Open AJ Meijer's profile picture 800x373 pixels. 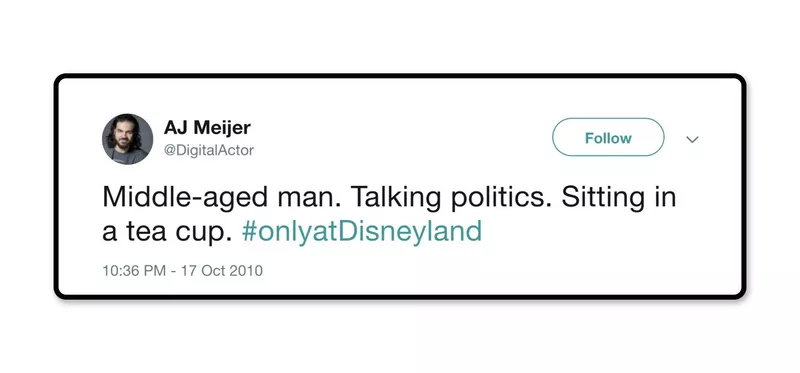pos(128,139)
